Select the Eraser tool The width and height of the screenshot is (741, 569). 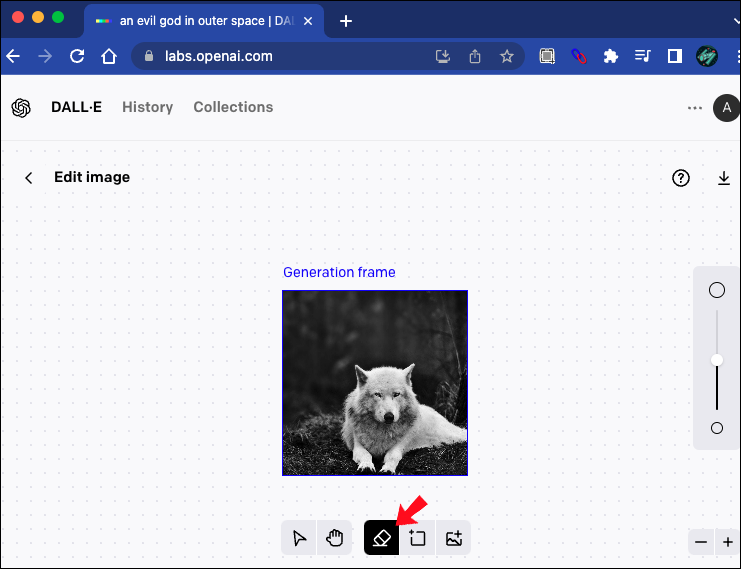pyautogui.click(x=381, y=538)
